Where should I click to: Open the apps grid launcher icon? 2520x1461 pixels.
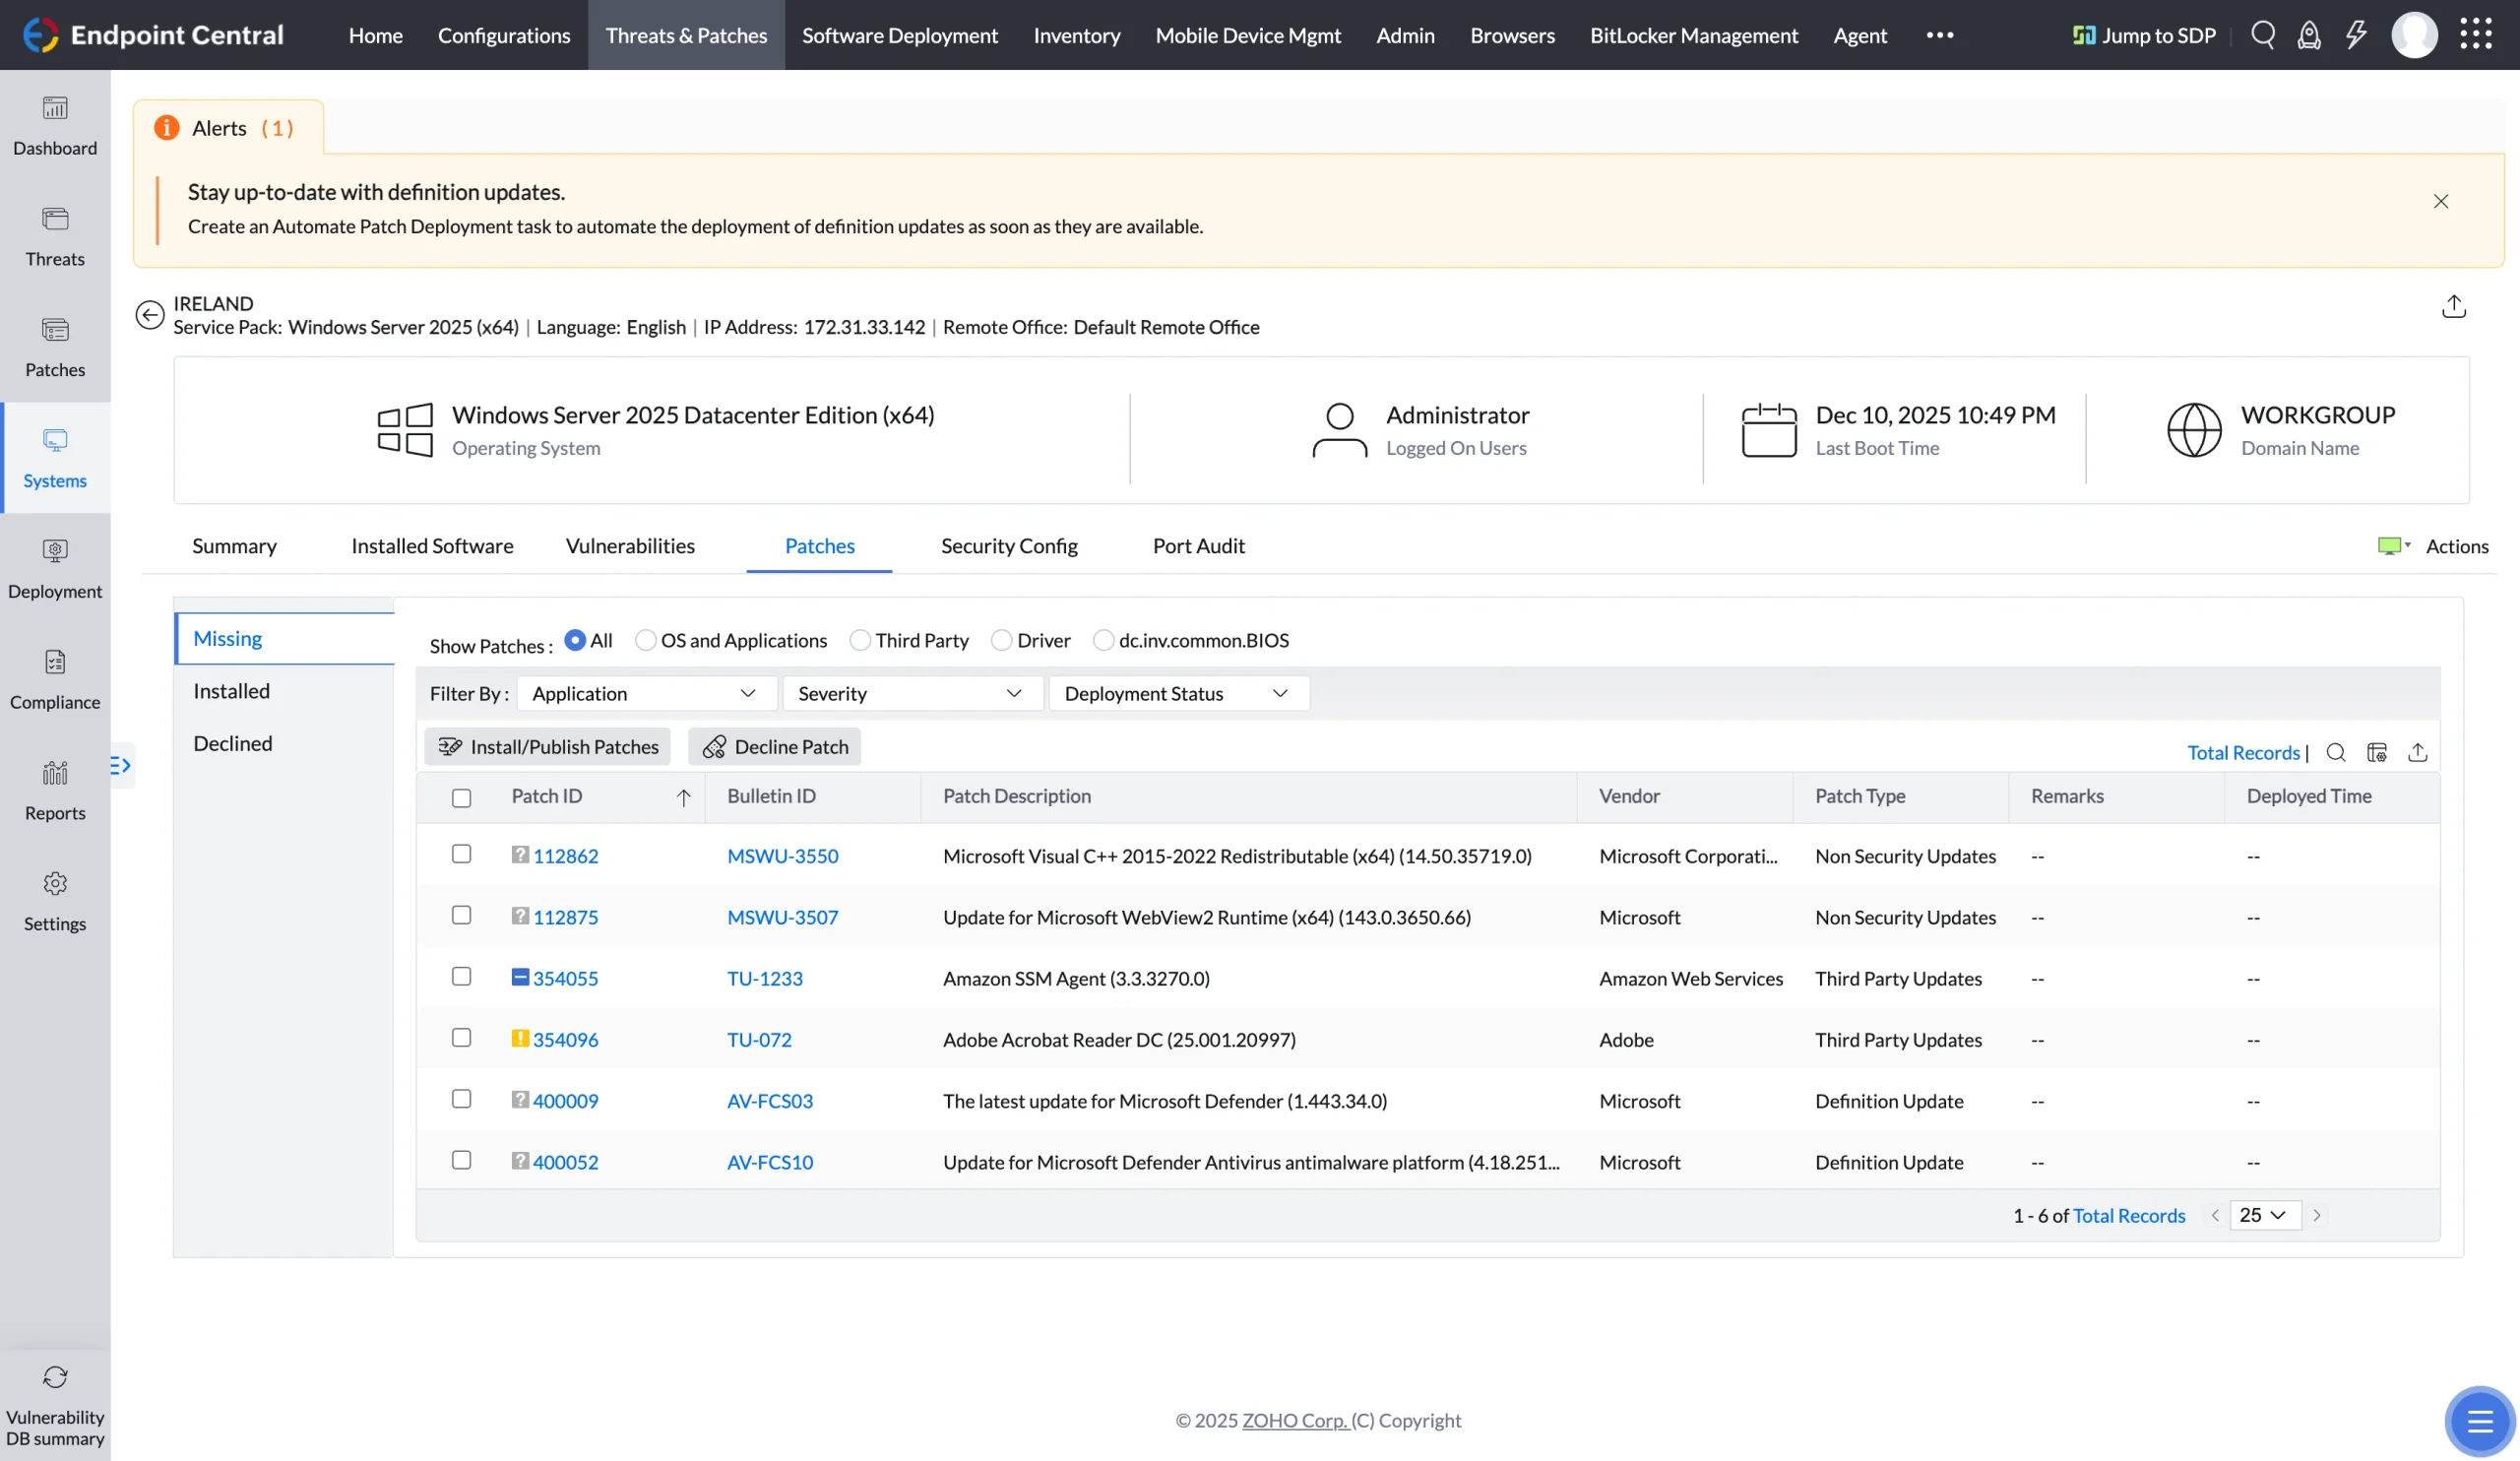coord(2476,34)
